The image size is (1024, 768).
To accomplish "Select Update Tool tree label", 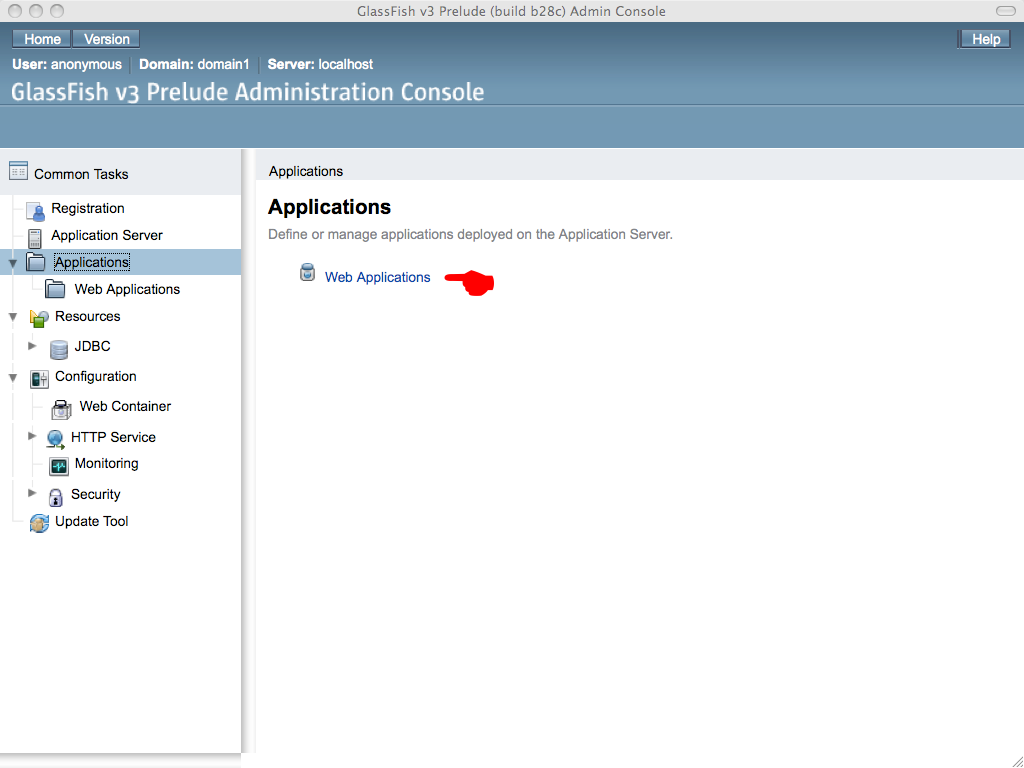I will [91, 521].
